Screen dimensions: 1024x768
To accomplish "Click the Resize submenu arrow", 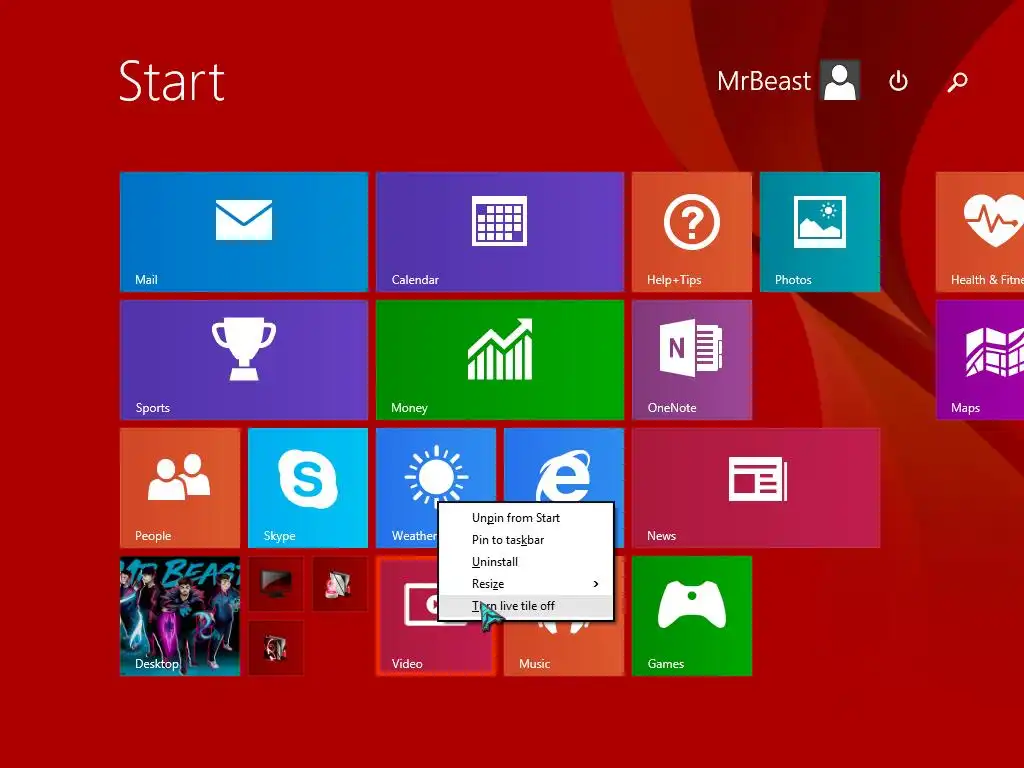I will (596, 584).
